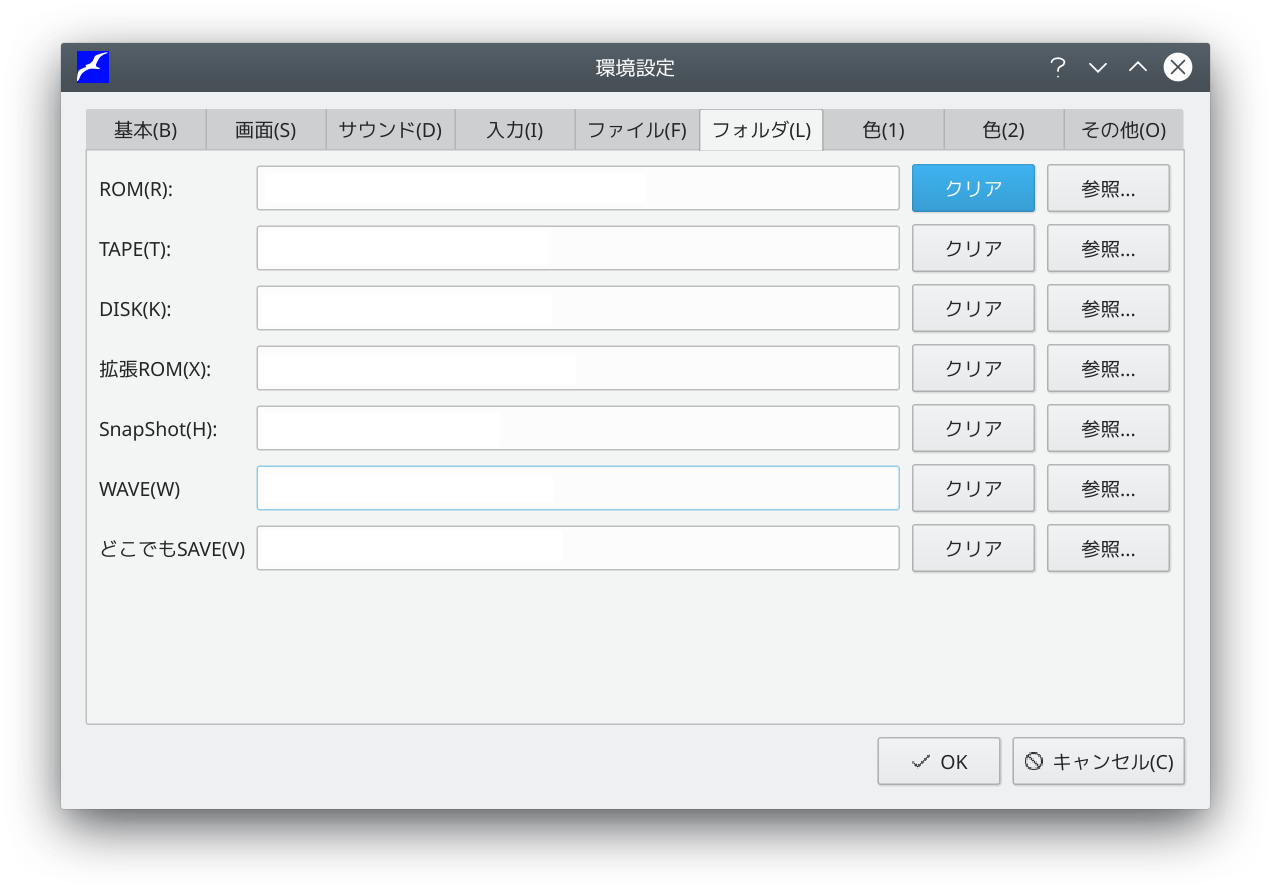Viewport: 1271px width, 888px height.
Task: Browse for the TAPE(T) folder
Action: (1108, 248)
